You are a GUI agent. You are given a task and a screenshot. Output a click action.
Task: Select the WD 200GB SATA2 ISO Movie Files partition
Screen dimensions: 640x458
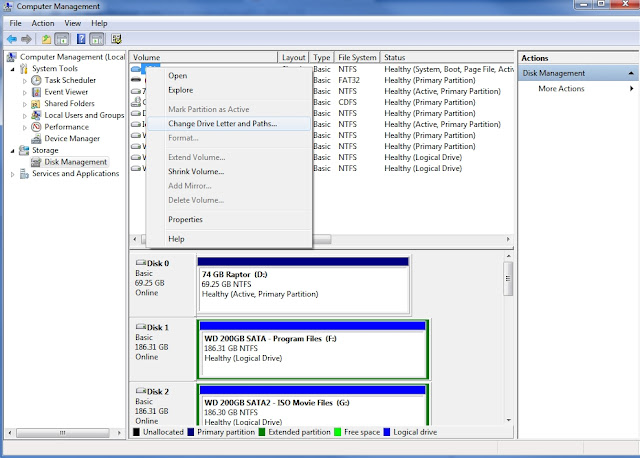[313, 405]
